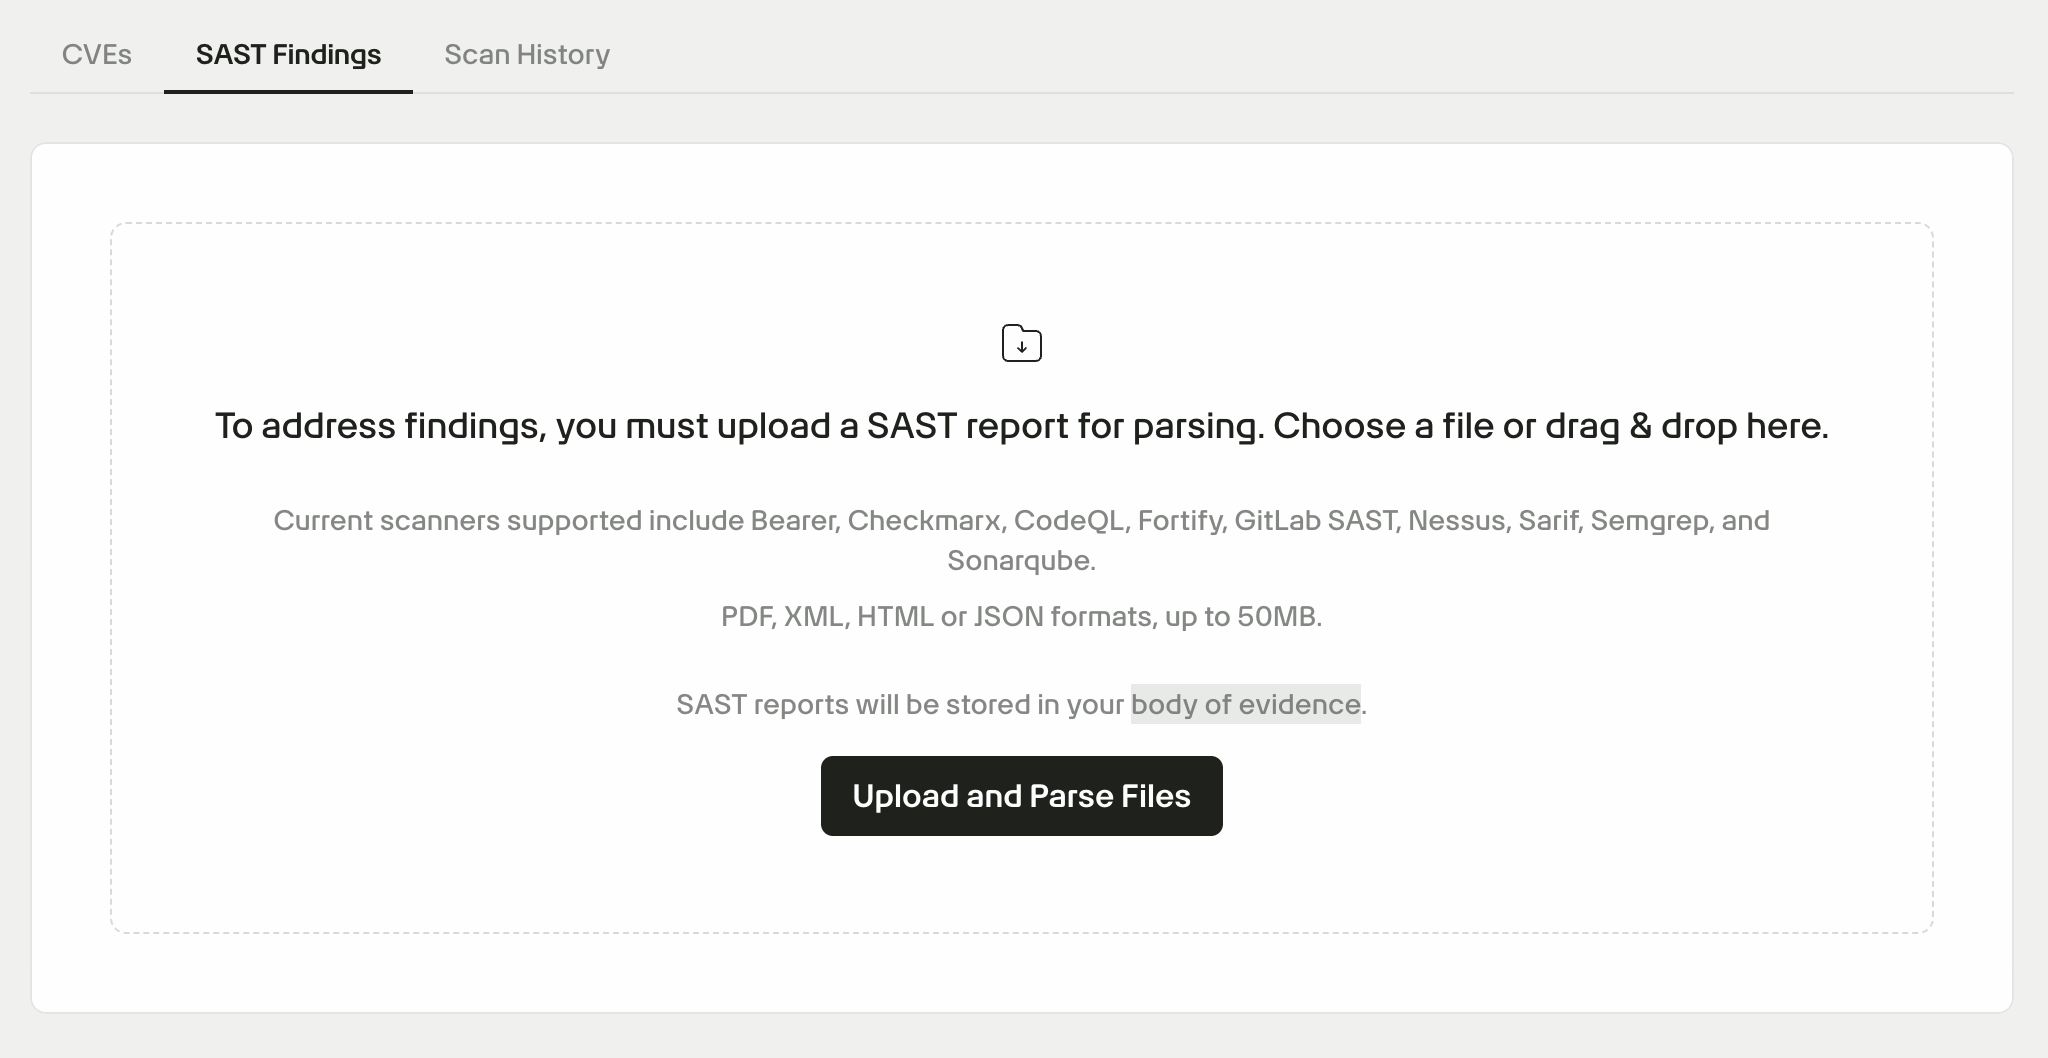Open the Scan History tab
Image resolution: width=2048 pixels, height=1058 pixels.
click(527, 54)
